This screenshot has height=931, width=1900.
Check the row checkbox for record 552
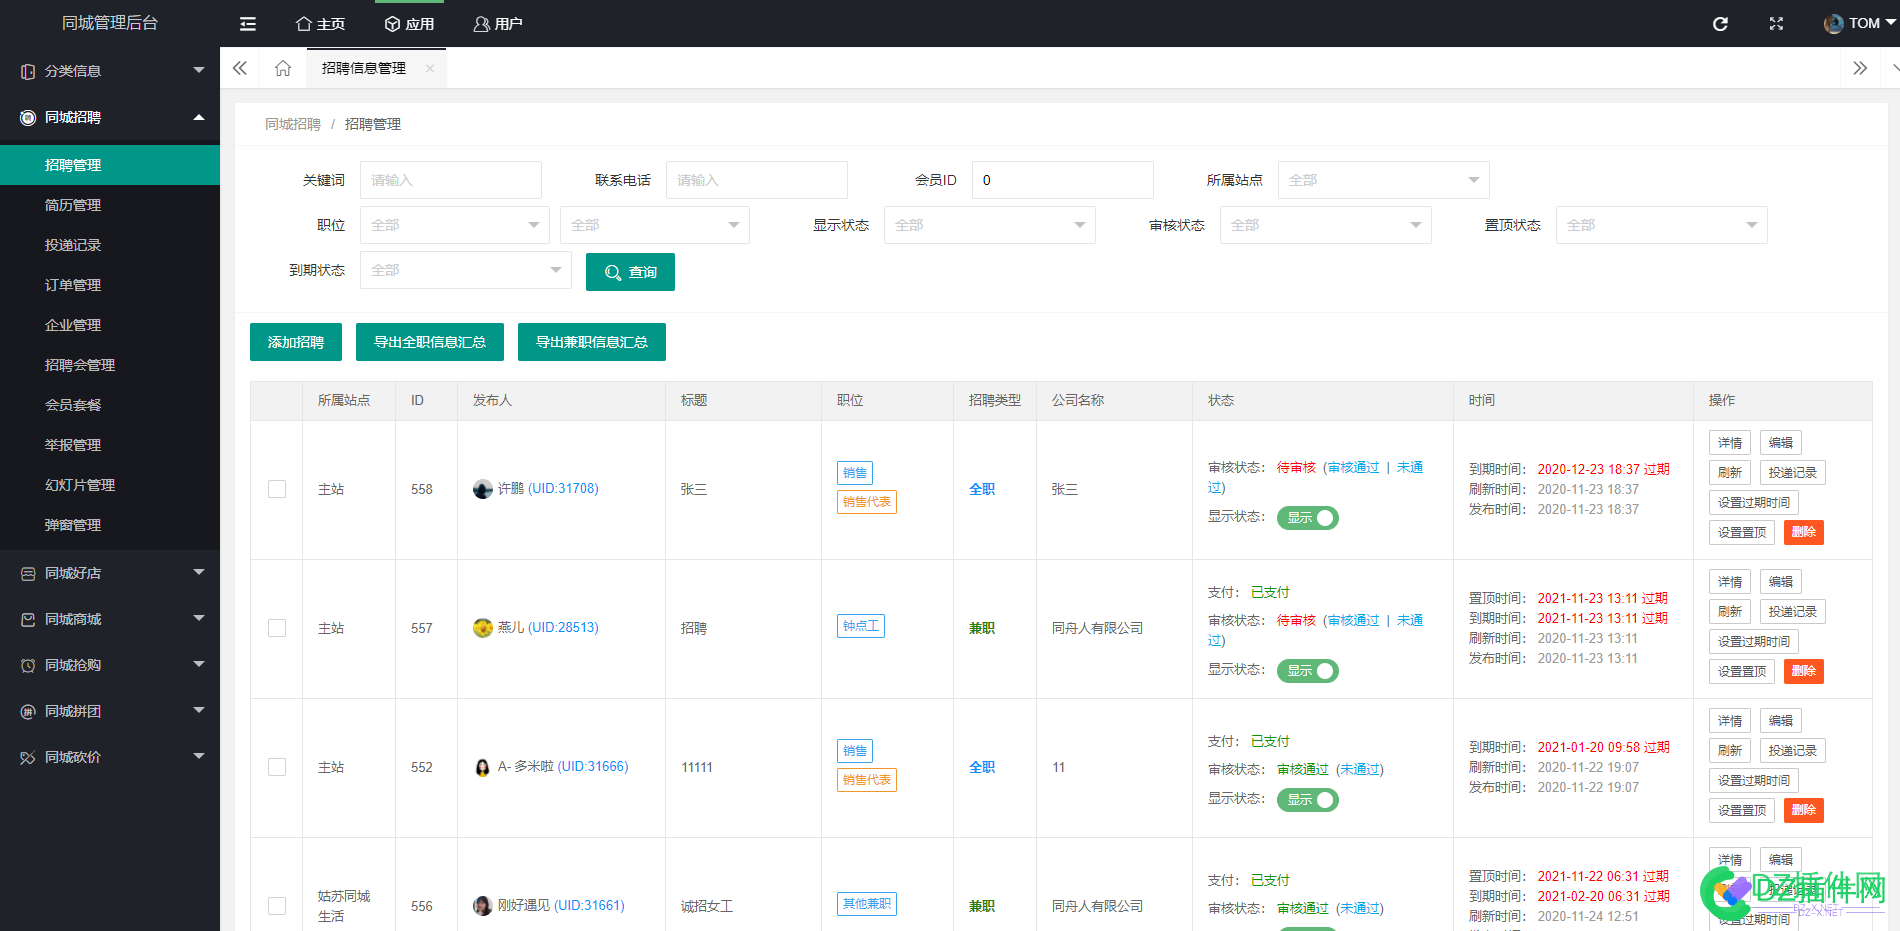(277, 767)
